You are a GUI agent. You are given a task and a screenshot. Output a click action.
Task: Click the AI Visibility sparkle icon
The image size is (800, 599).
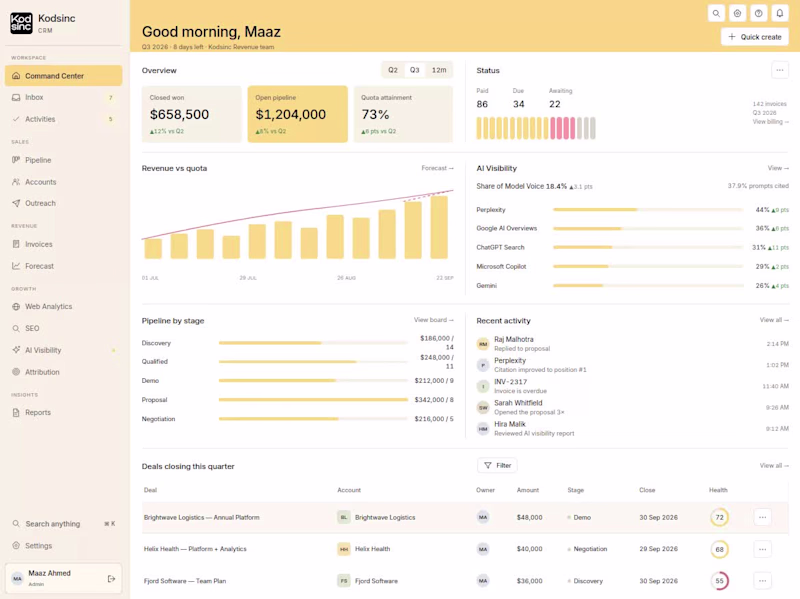[x=16, y=350]
